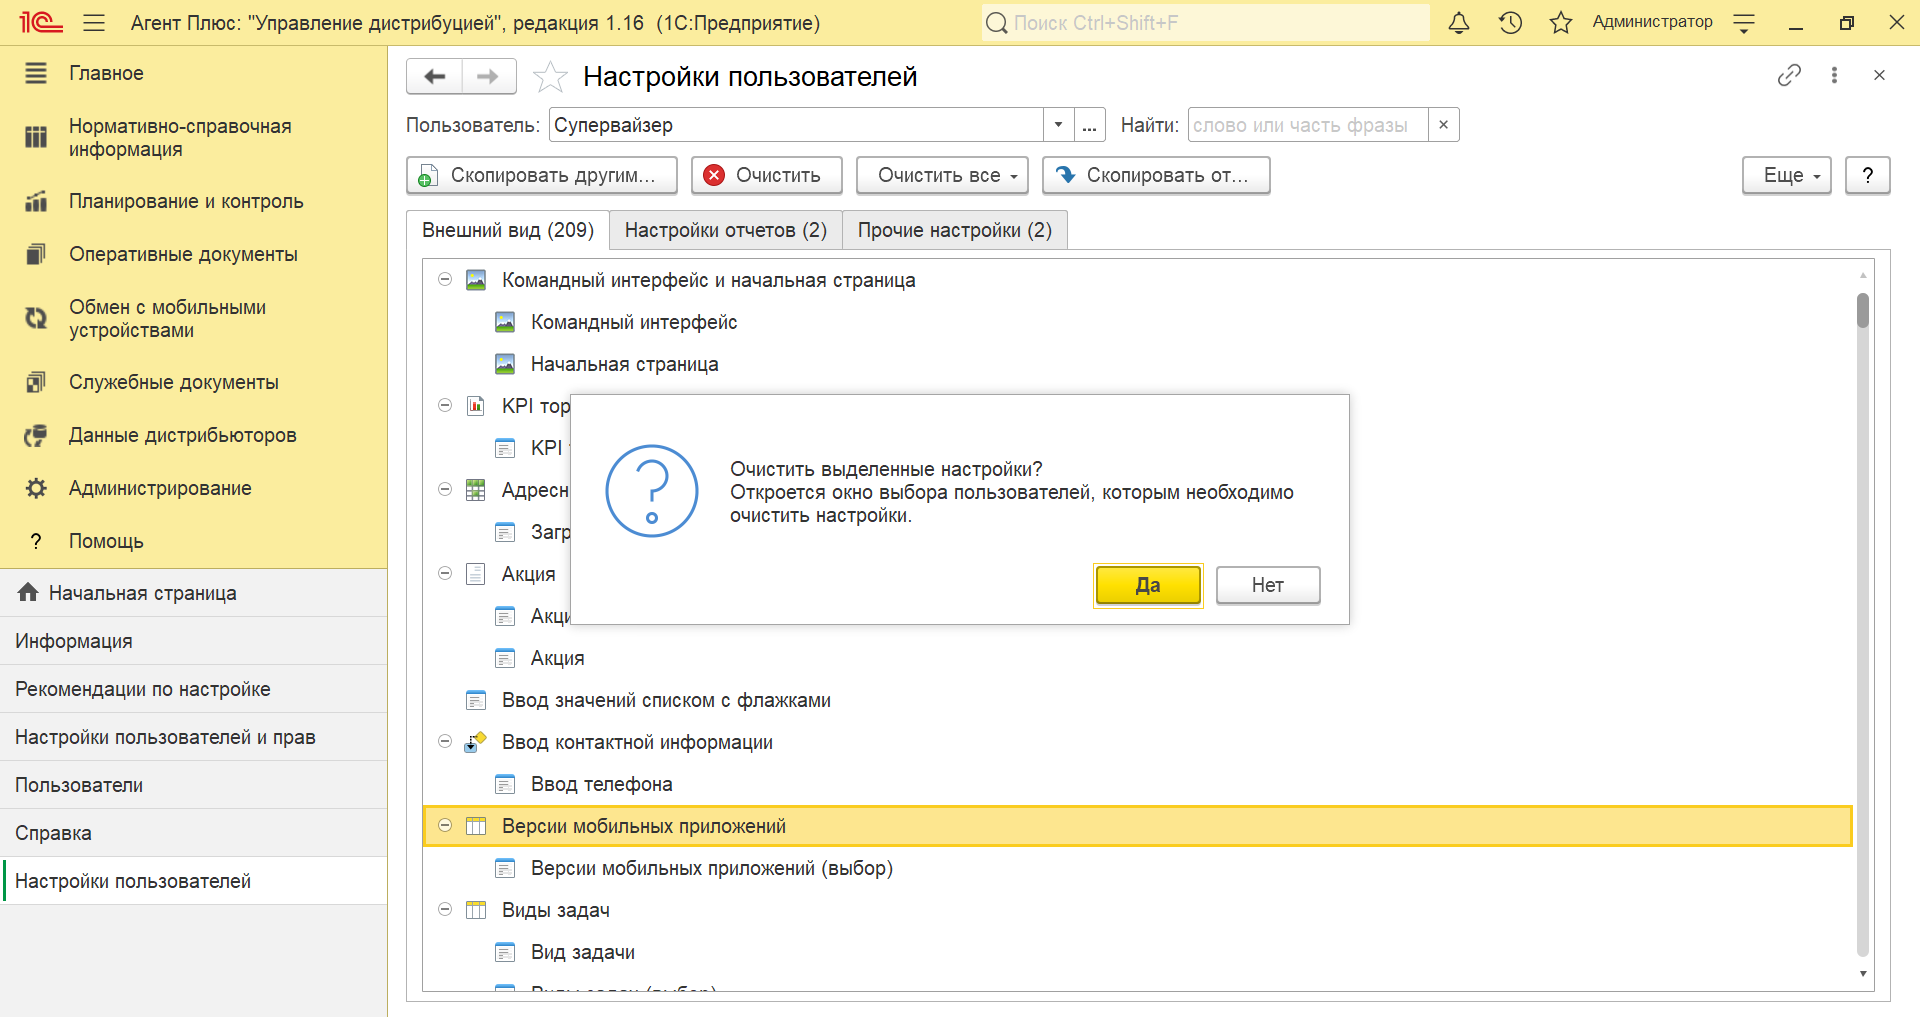Collapse Виды задач group expander
This screenshot has height=1017, width=1920.
(x=445, y=910)
